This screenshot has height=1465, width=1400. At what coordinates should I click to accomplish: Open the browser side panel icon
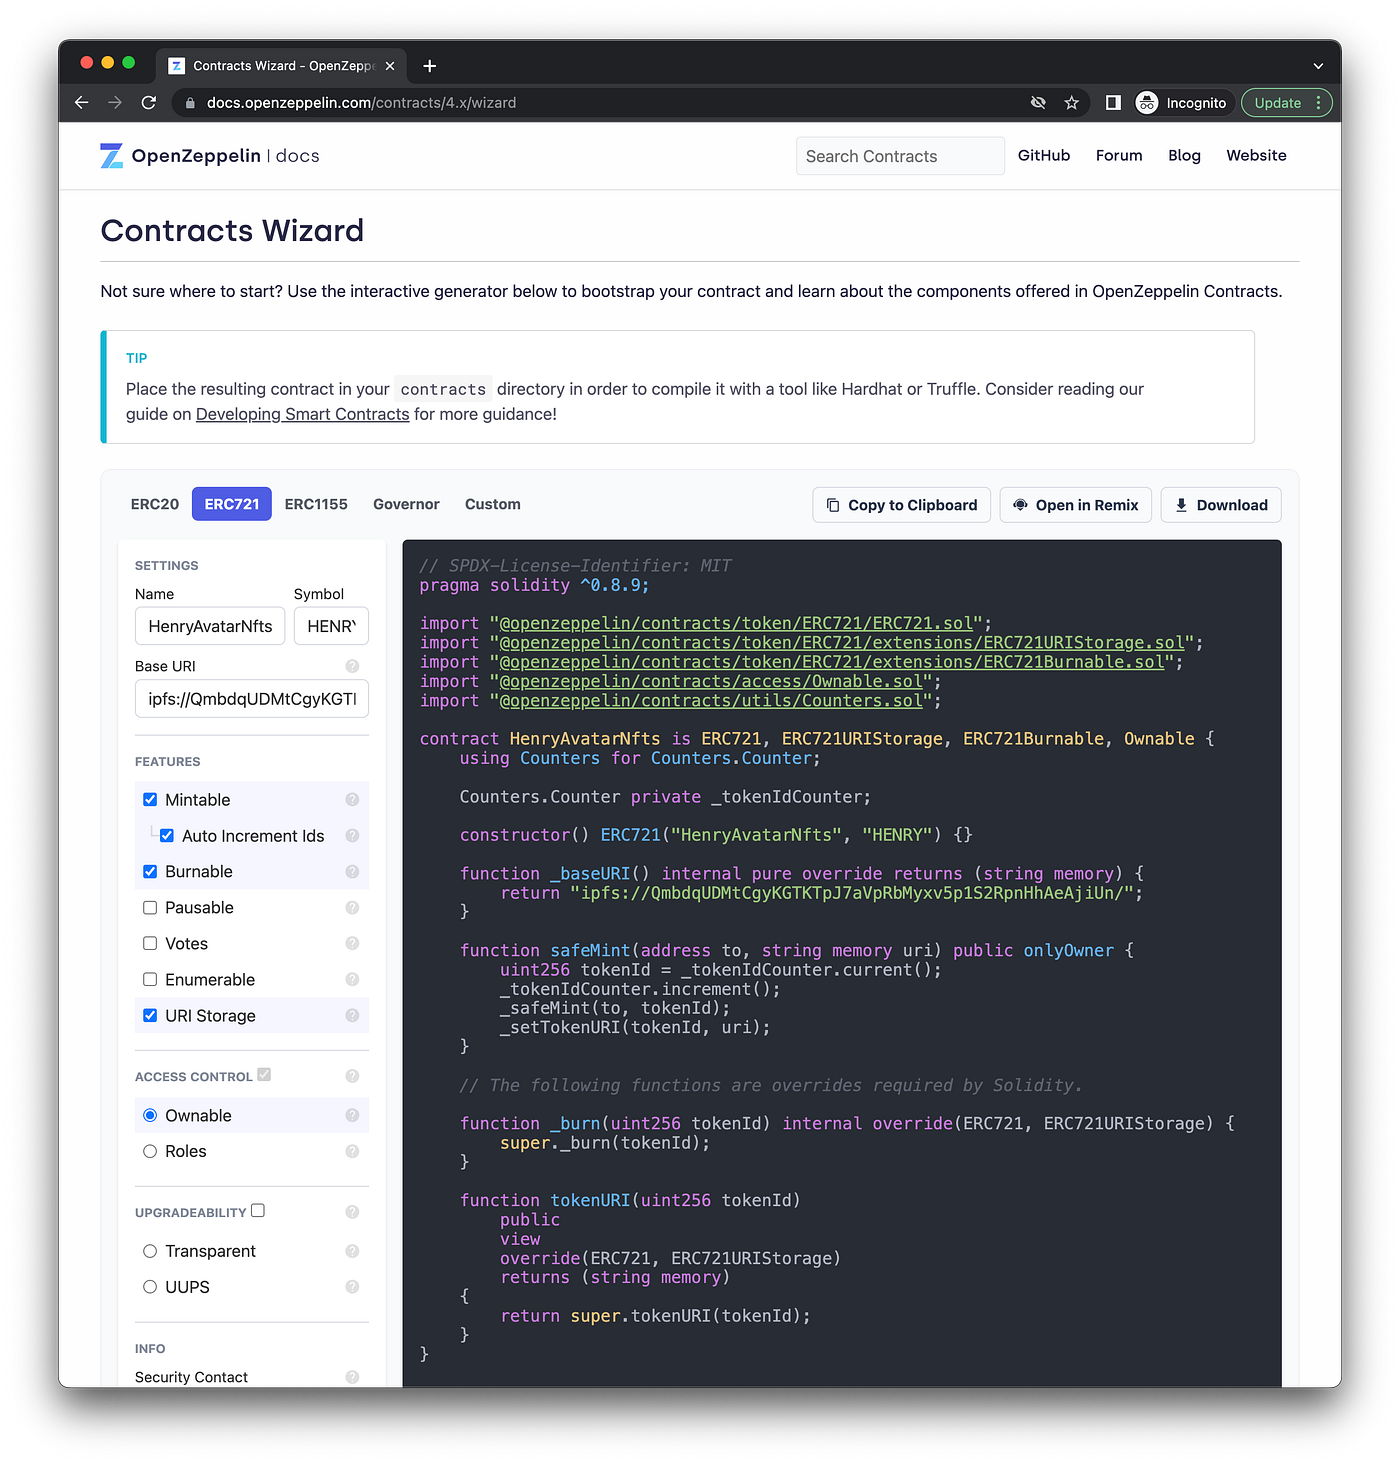point(1113,103)
